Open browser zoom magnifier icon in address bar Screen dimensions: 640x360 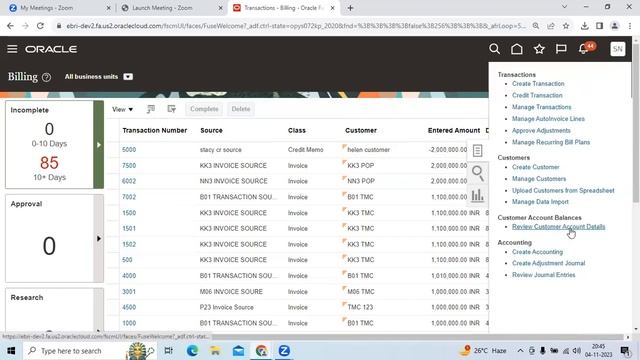pos(536,26)
